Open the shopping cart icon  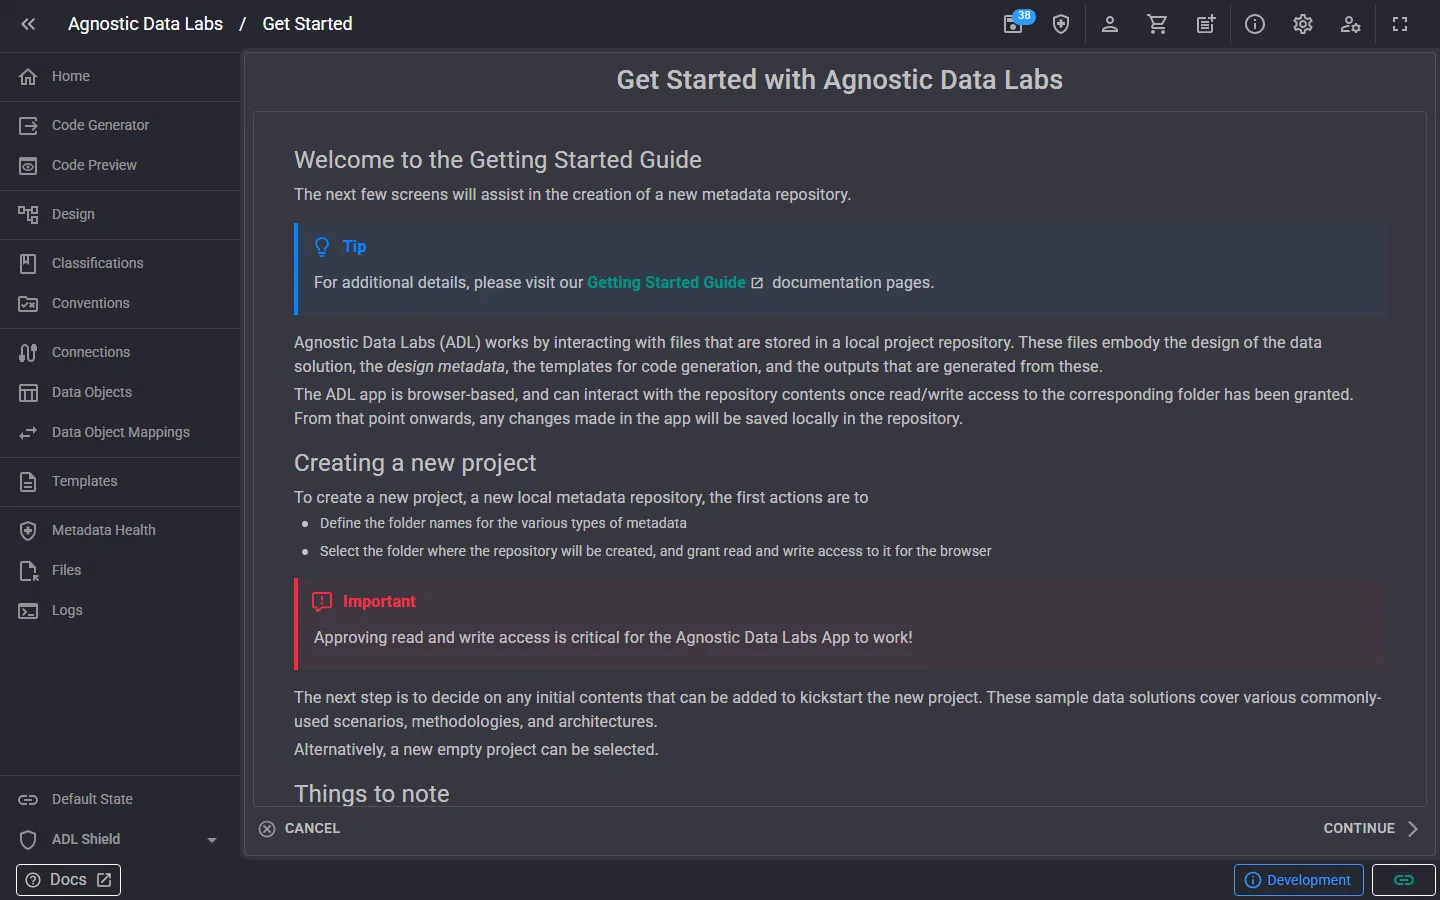[x=1157, y=24]
